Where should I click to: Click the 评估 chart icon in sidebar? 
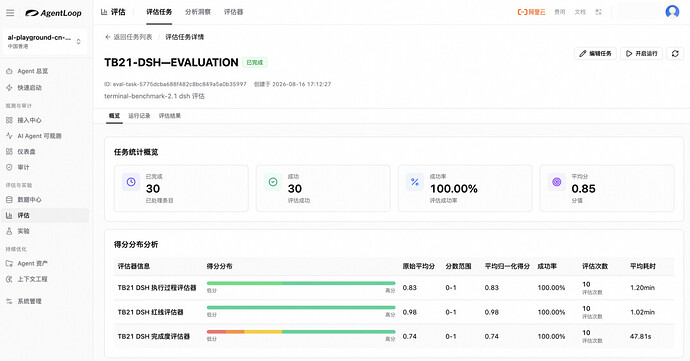click(x=9, y=215)
